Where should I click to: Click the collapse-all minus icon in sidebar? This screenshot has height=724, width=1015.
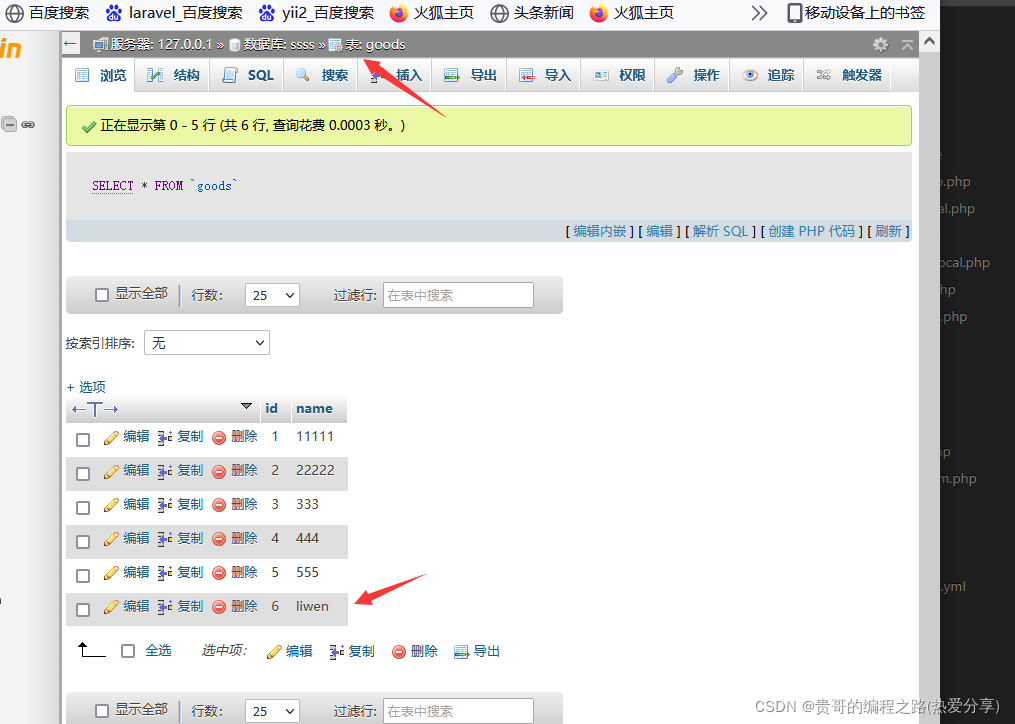[x=9, y=124]
